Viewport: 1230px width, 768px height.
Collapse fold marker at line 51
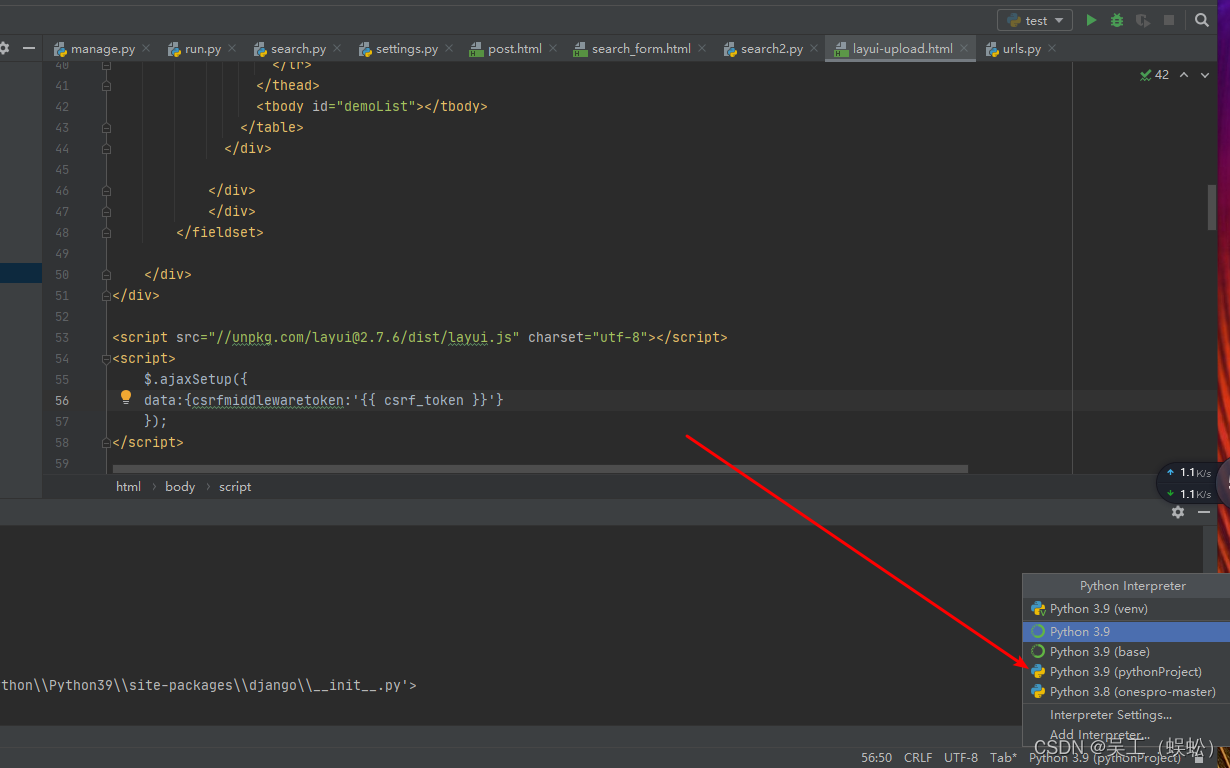tap(106, 295)
